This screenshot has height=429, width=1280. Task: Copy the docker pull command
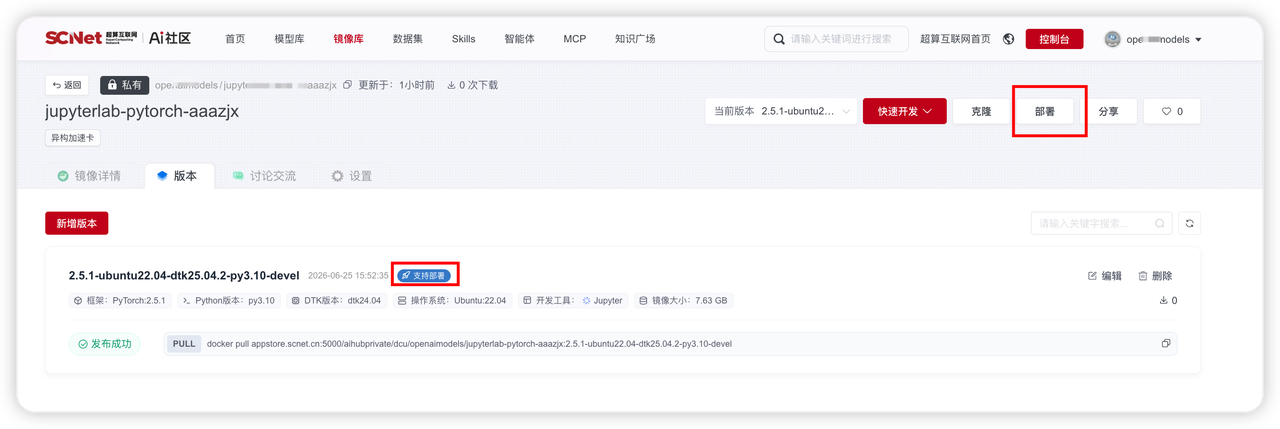(1166, 344)
